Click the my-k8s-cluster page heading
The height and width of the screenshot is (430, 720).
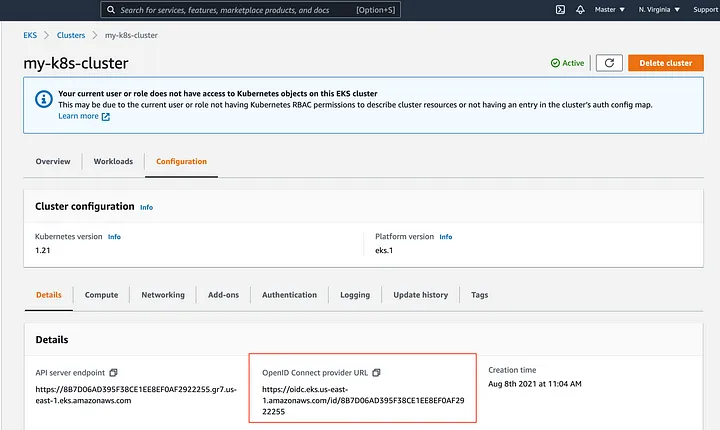tap(76, 63)
